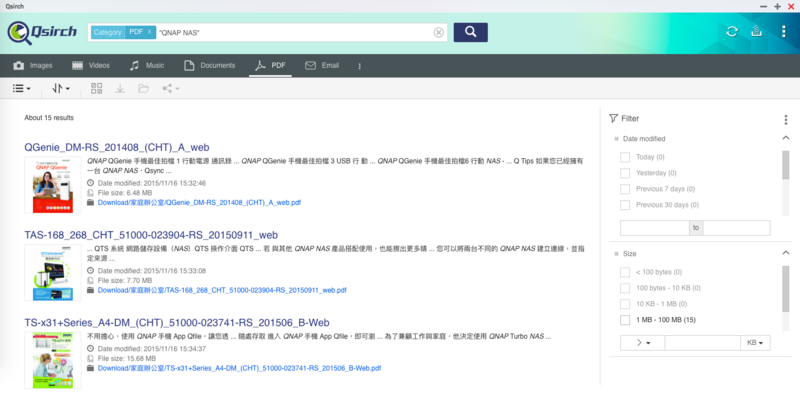Remove the PDF category tag

tap(149, 32)
